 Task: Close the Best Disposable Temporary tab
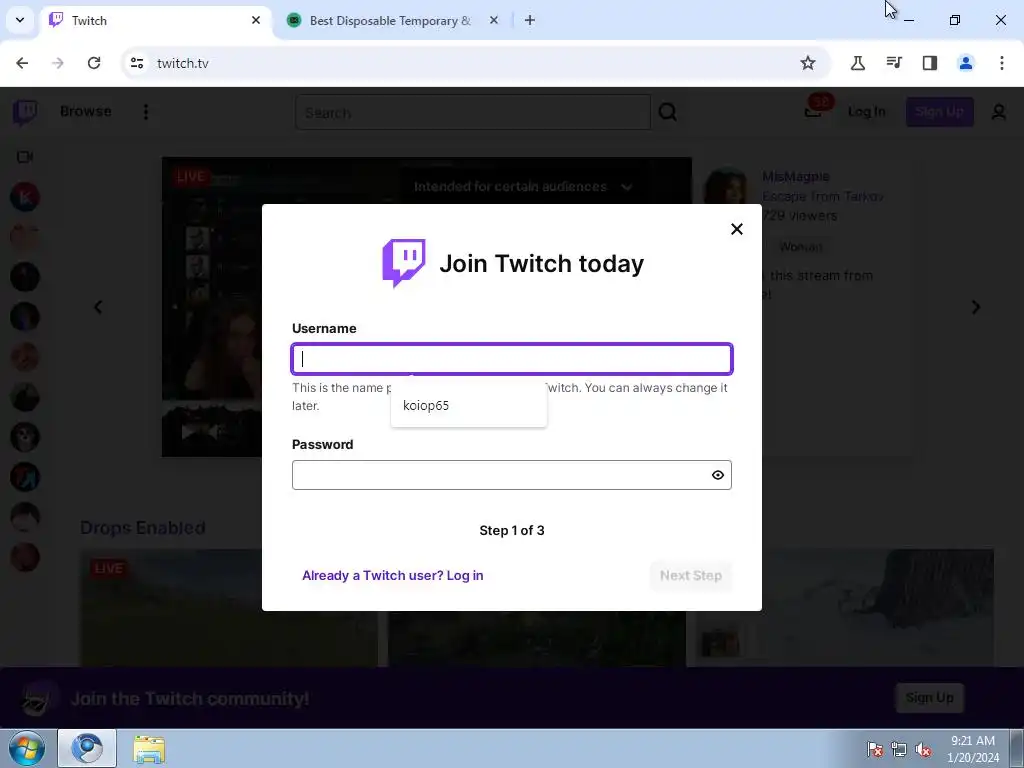click(494, 20)
